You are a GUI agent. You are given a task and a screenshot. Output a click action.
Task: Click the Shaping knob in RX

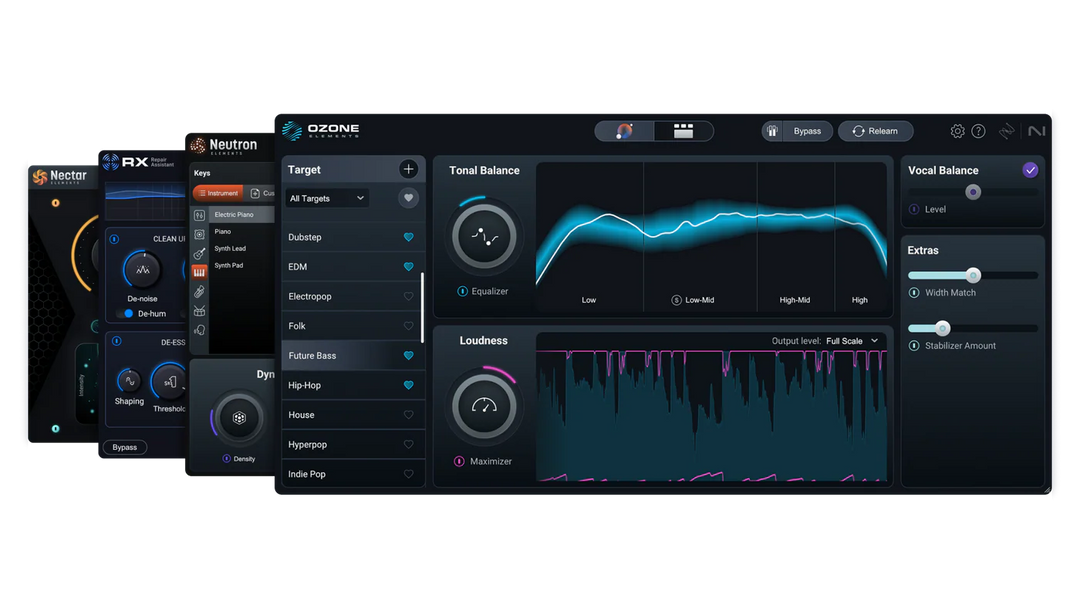129,381
